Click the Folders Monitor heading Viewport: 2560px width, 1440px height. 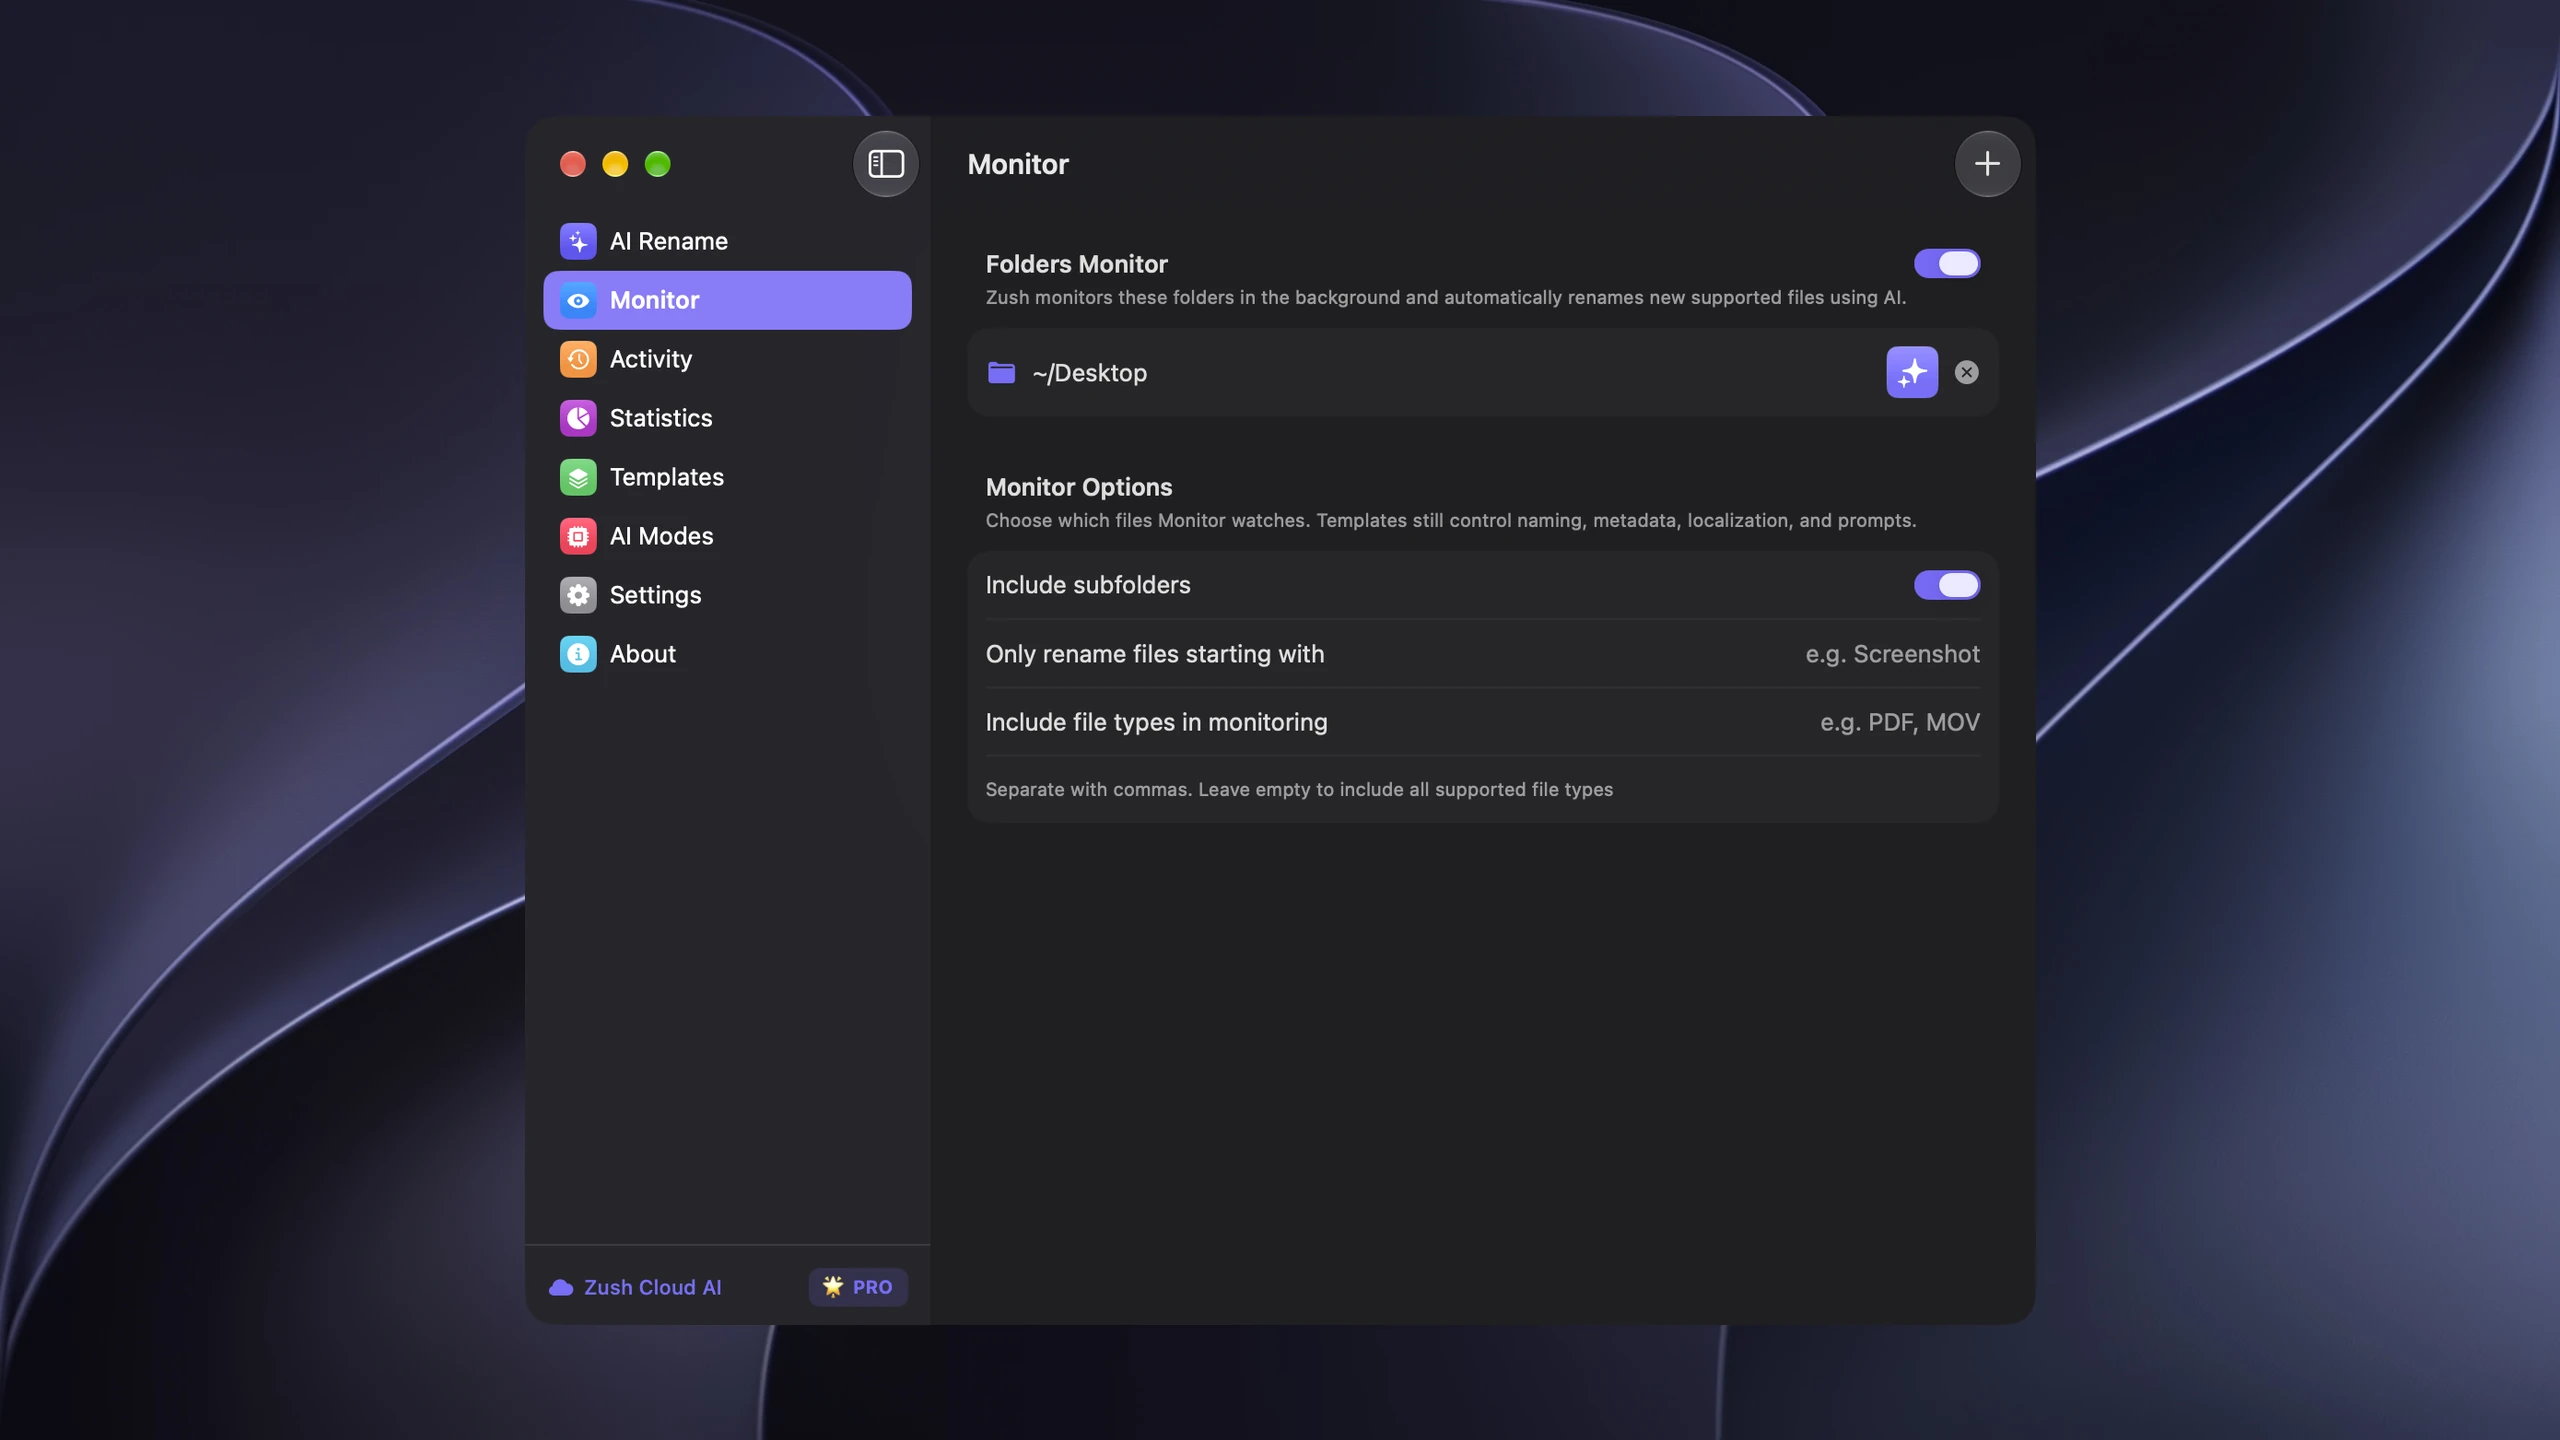1077,264
